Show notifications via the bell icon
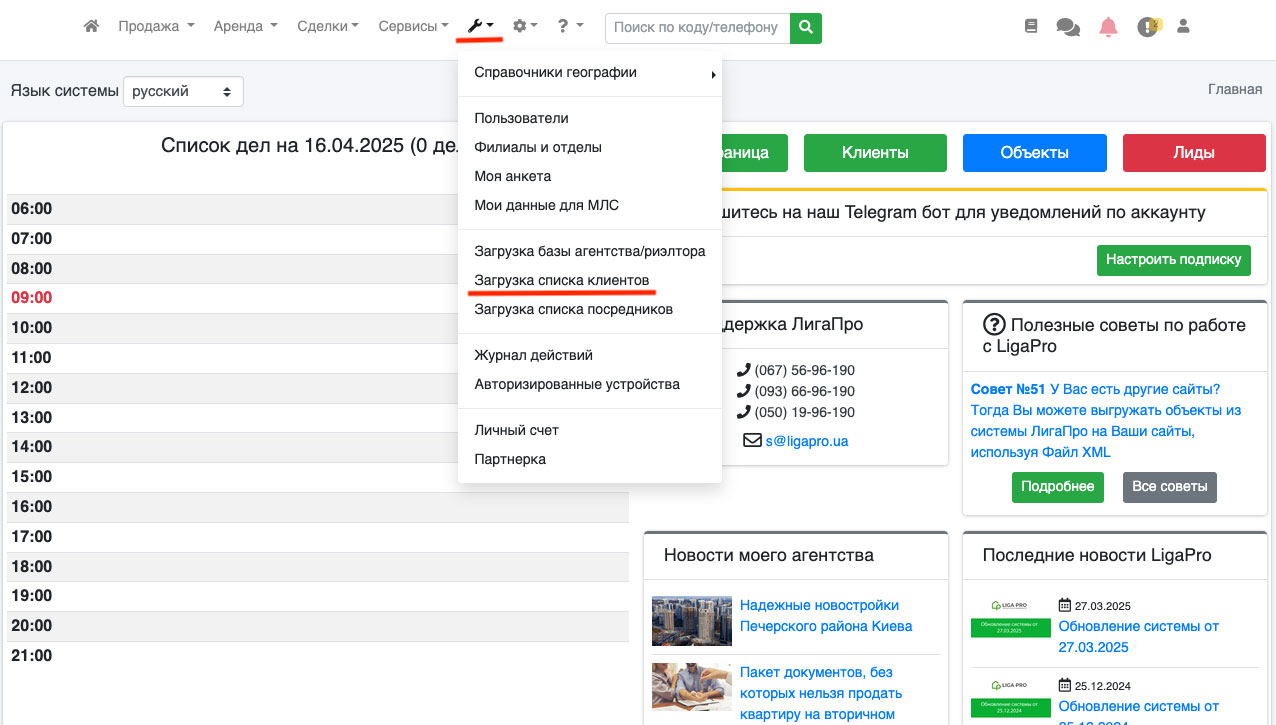This screenshot has width=1276, height=725. (1108, 28)
